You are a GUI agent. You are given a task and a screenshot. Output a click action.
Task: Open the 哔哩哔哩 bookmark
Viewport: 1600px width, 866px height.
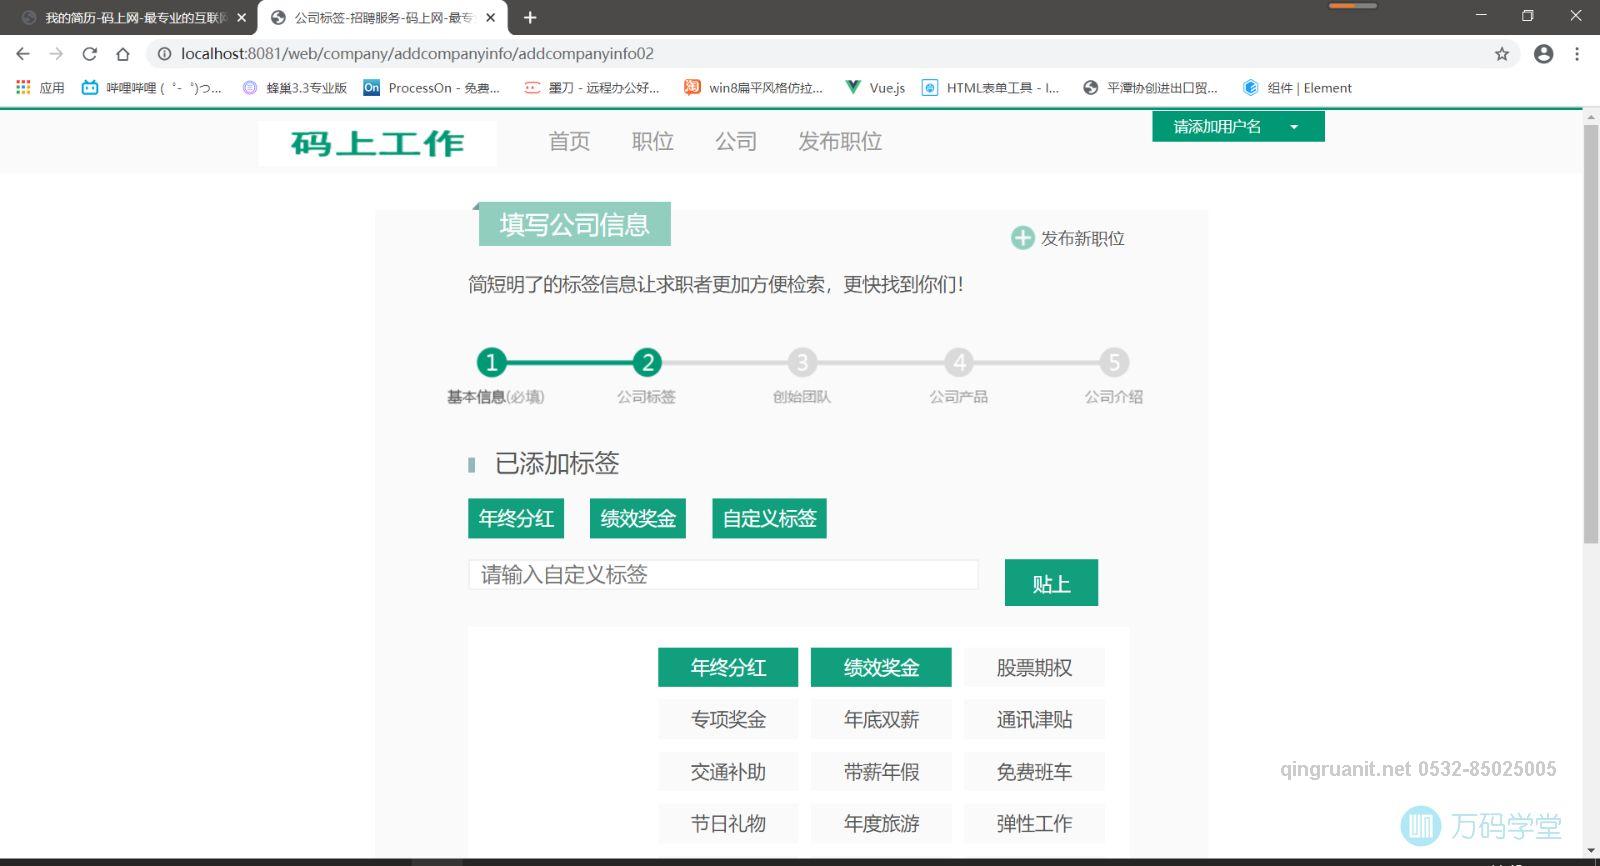(152, 88)
